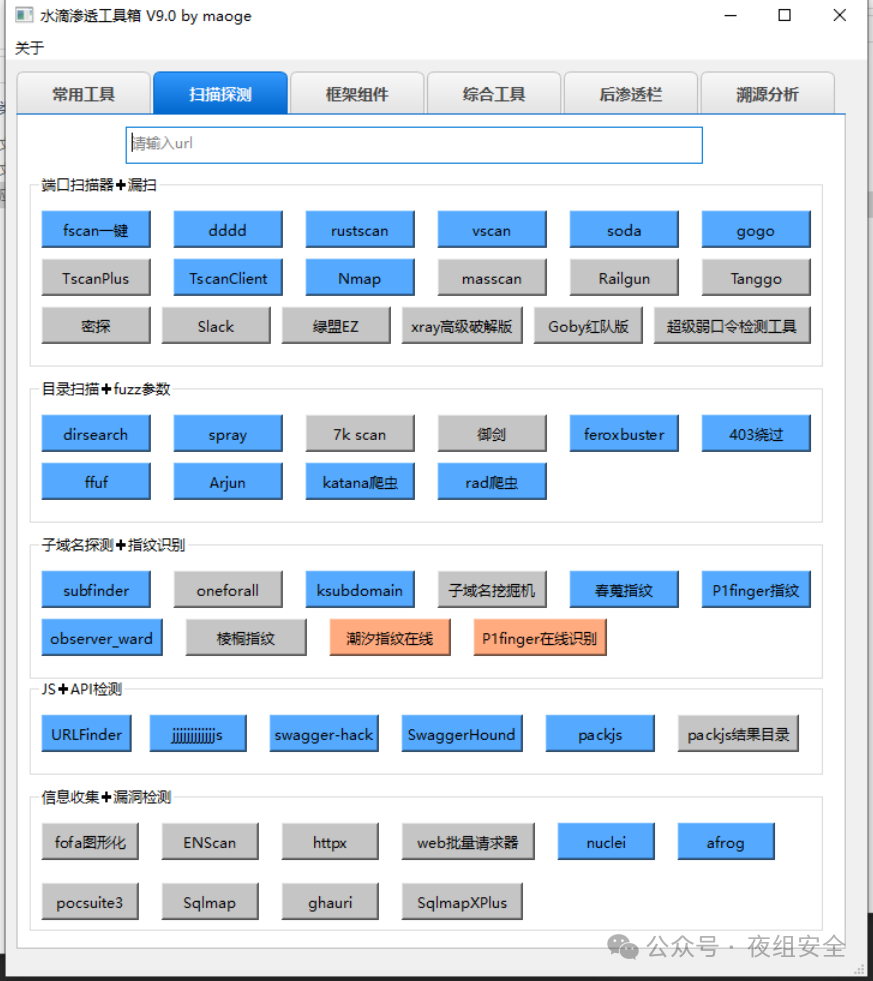Open pocsuite3 tool
The width and height of the screenshot is (873, 981).
(x=90, y=902)
